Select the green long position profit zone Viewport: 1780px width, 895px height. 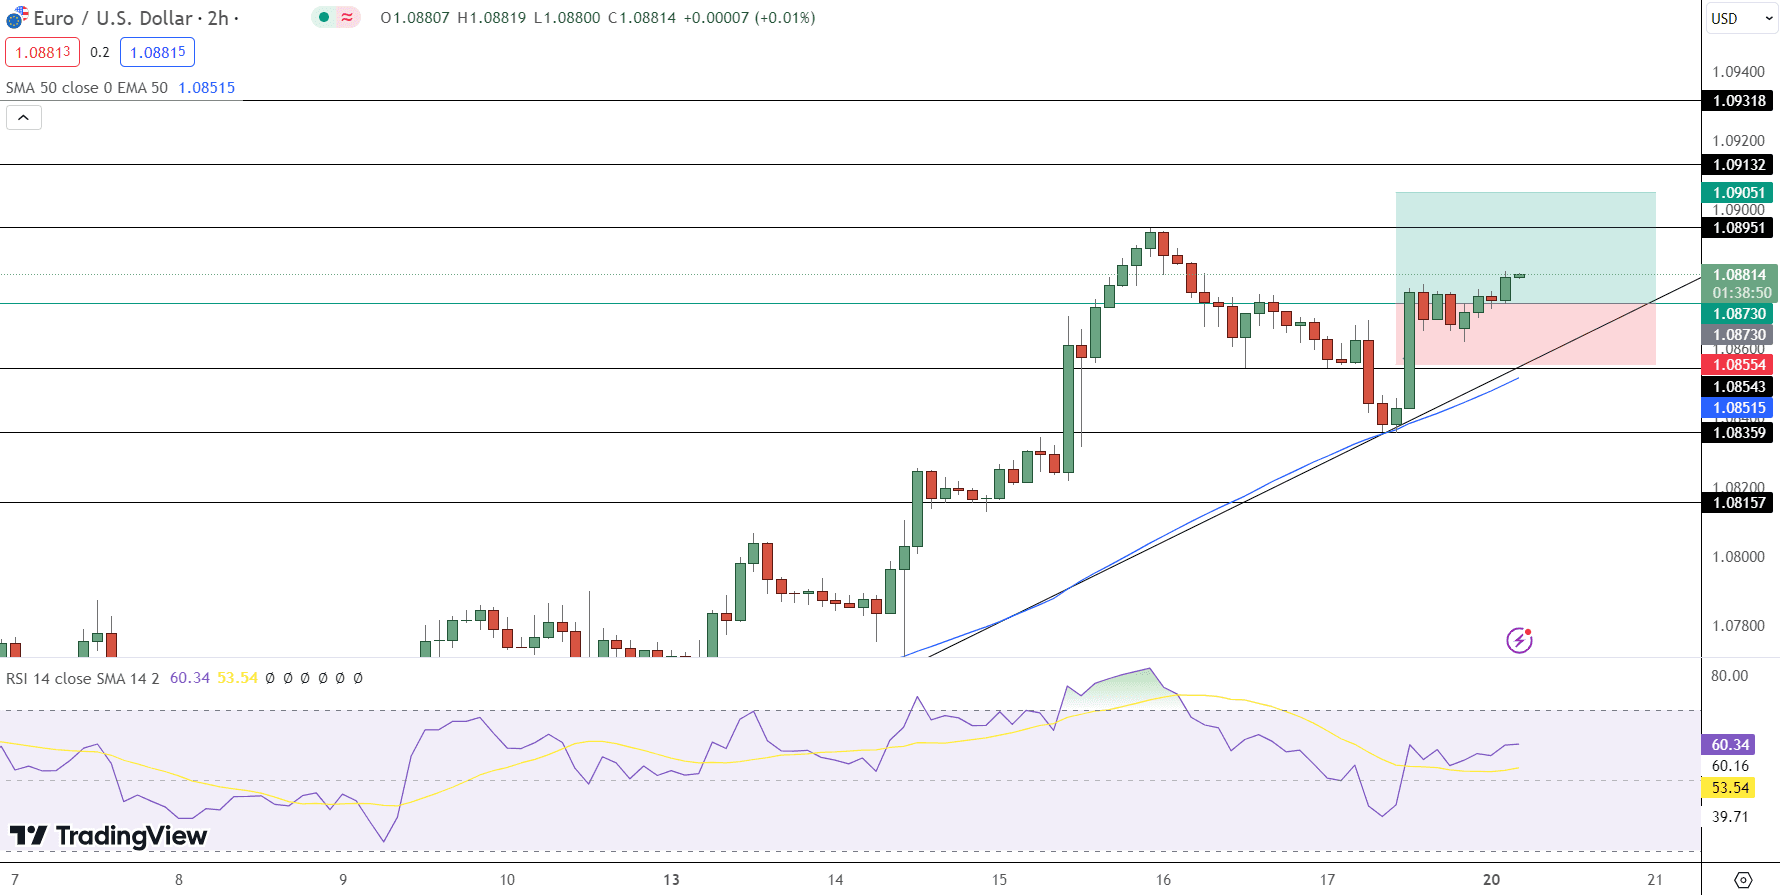click(1526, 248)
